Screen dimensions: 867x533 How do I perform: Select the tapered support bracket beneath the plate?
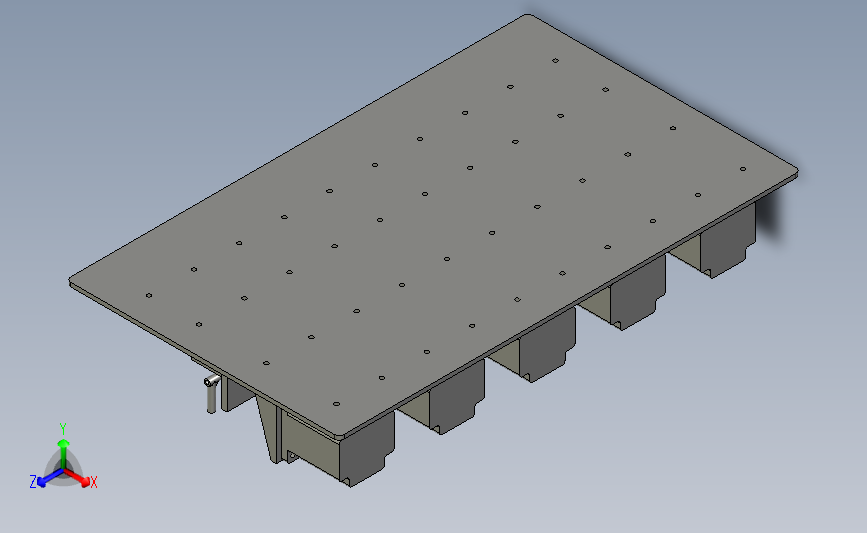pos(269,430)
